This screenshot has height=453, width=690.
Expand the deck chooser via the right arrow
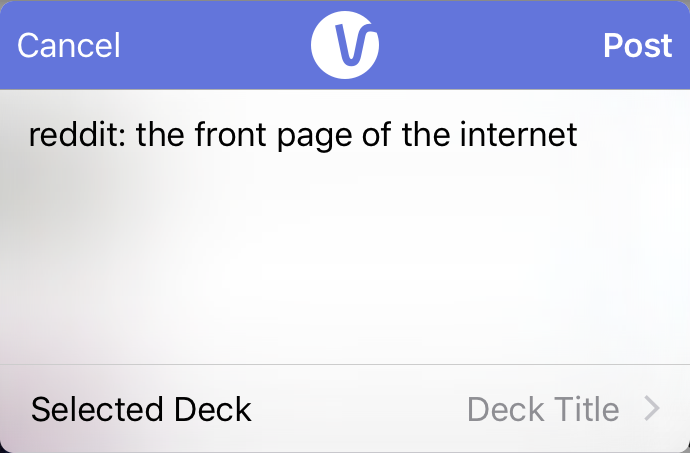[652, 409]
